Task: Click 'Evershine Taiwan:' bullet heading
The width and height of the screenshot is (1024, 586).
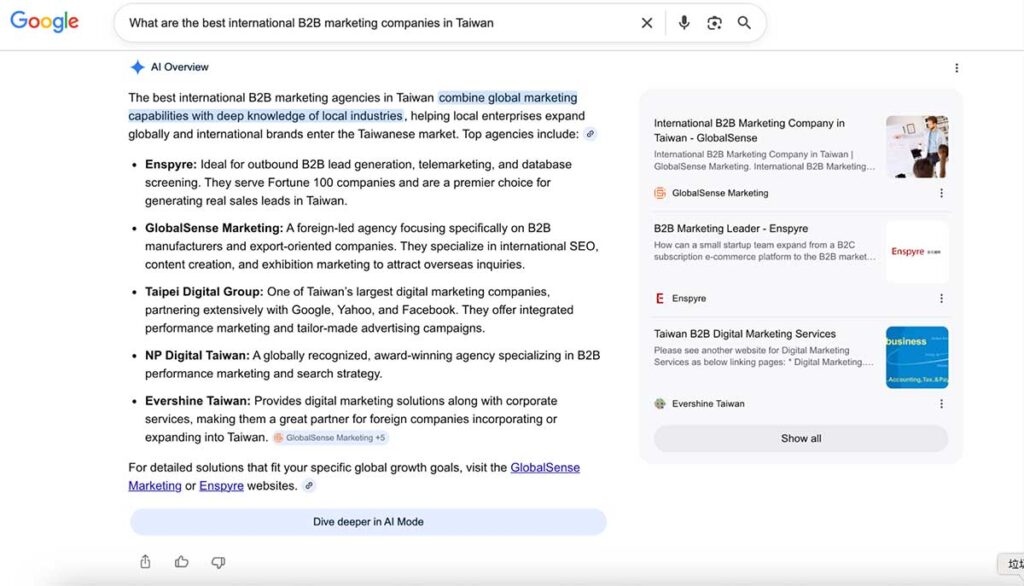Action: pyautogui.click(x=197, y=400)
